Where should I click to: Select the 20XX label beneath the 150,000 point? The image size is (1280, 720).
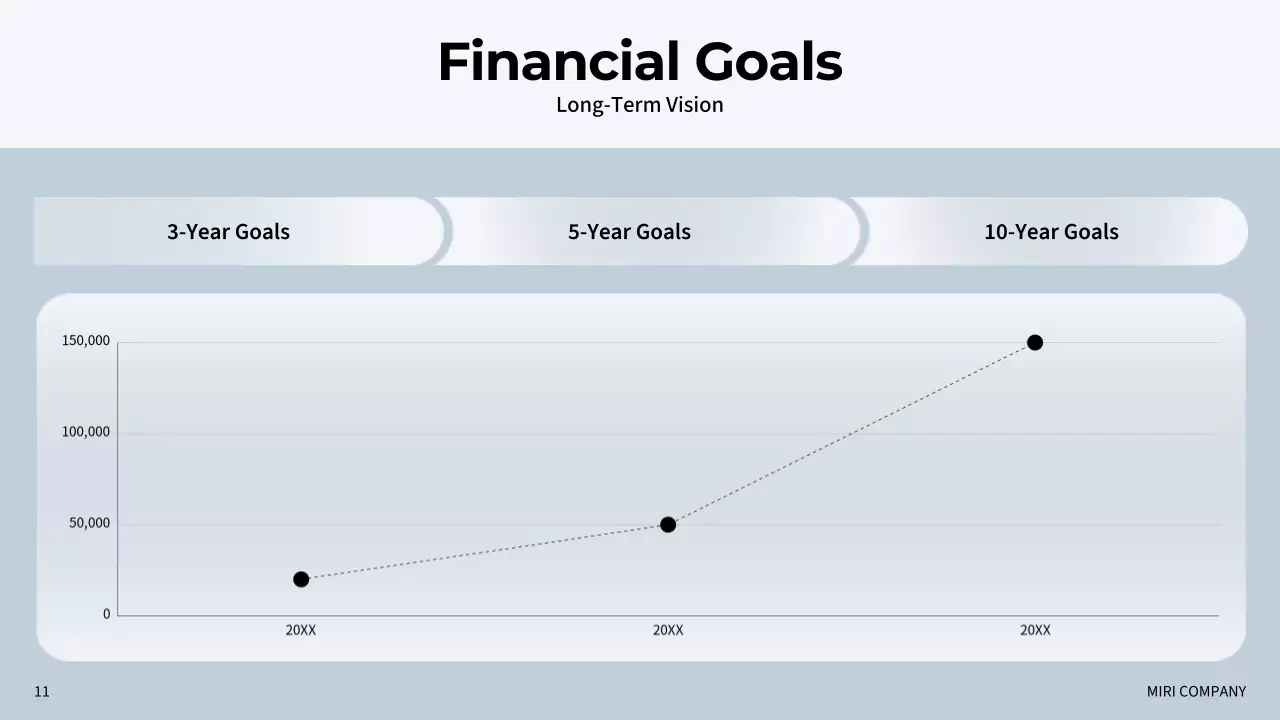point(1035,630)
